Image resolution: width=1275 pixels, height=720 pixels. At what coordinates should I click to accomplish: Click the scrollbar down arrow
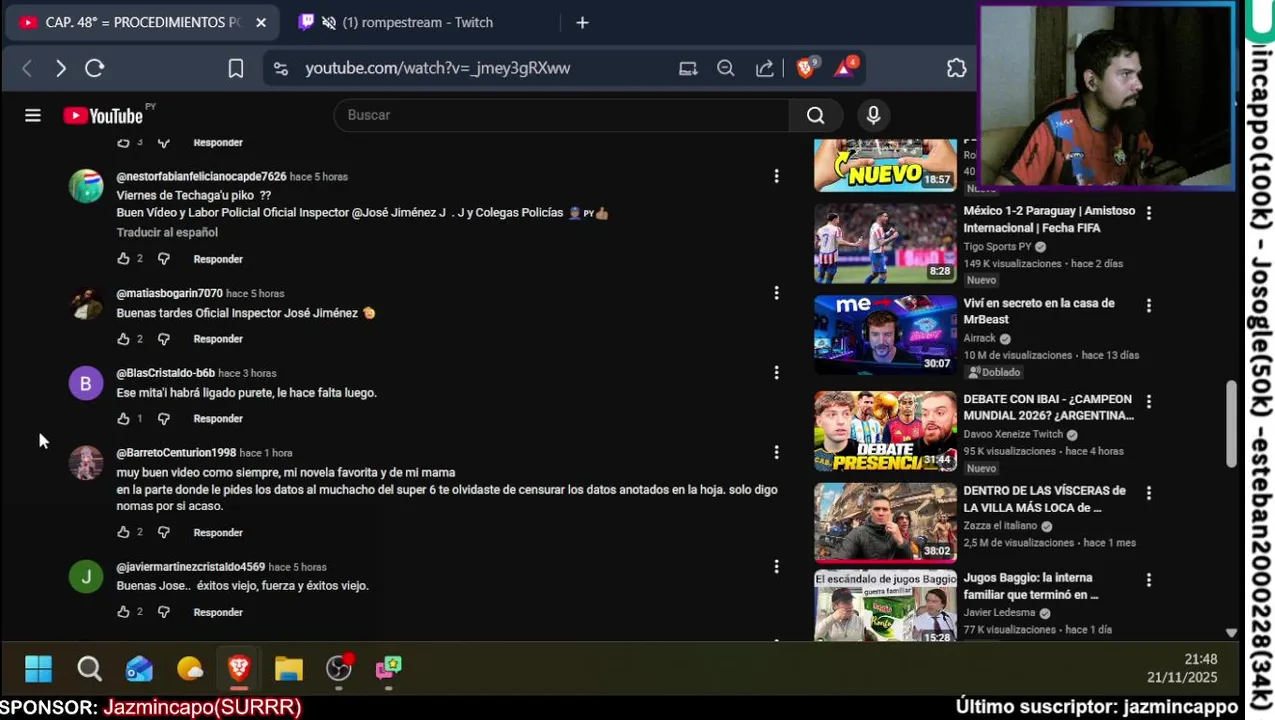(1231, 633)
